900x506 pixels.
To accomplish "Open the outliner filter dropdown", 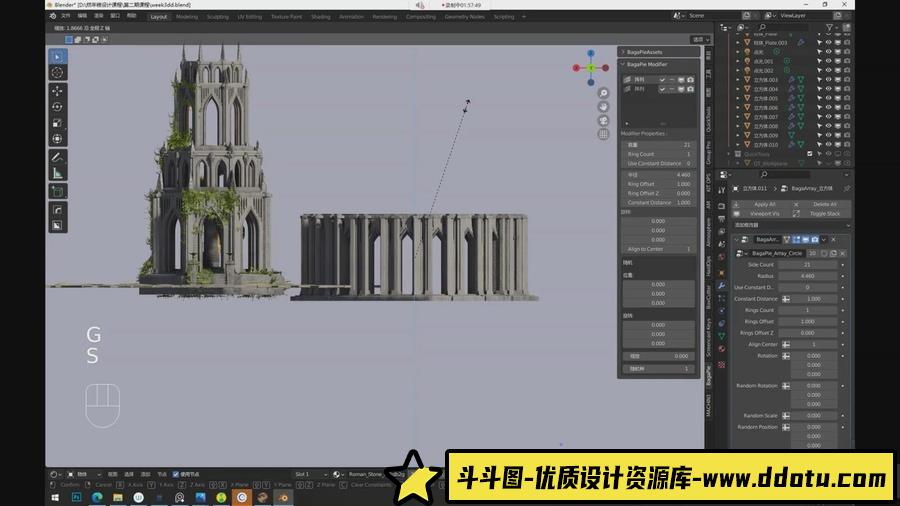I will [832, 27].
